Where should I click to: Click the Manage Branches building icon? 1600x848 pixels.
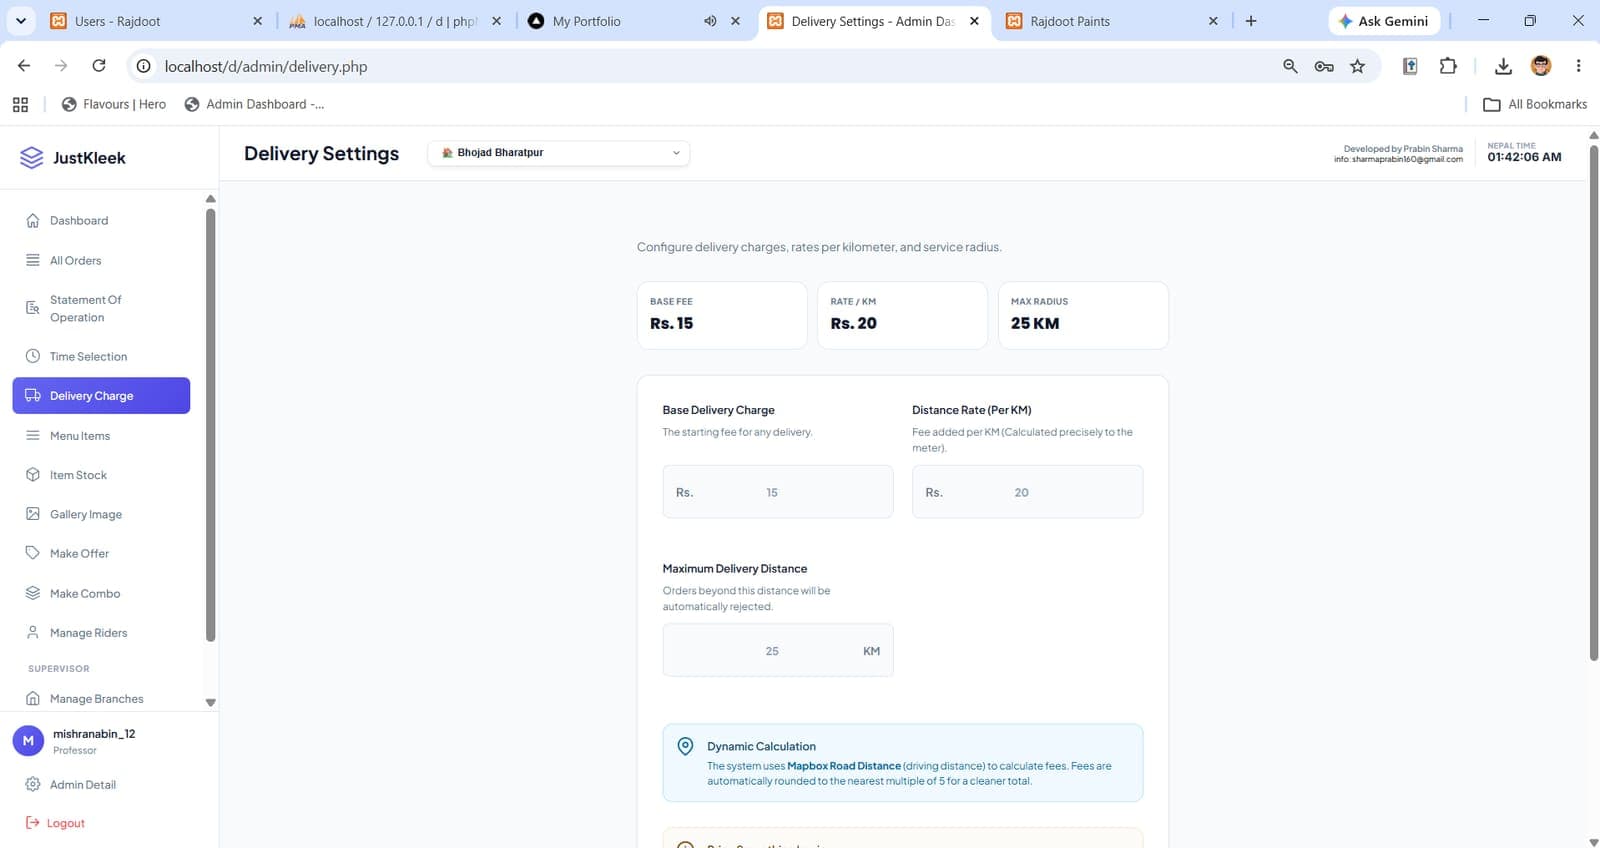(x=33, y=698)
